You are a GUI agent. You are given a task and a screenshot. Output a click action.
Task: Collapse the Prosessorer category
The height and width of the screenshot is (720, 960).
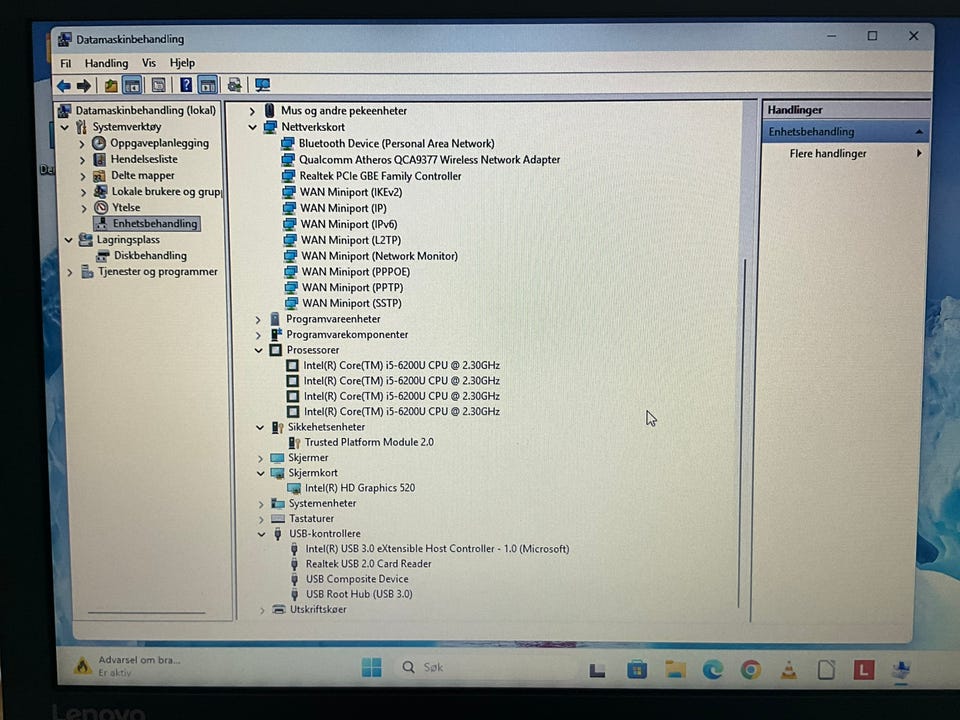[x=259, y=350]
